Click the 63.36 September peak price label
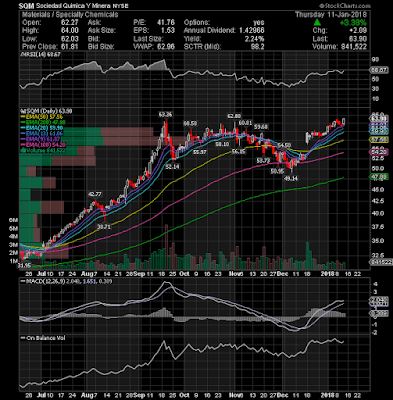The width and height of the screenshot is (393, 400). (166, 115)
